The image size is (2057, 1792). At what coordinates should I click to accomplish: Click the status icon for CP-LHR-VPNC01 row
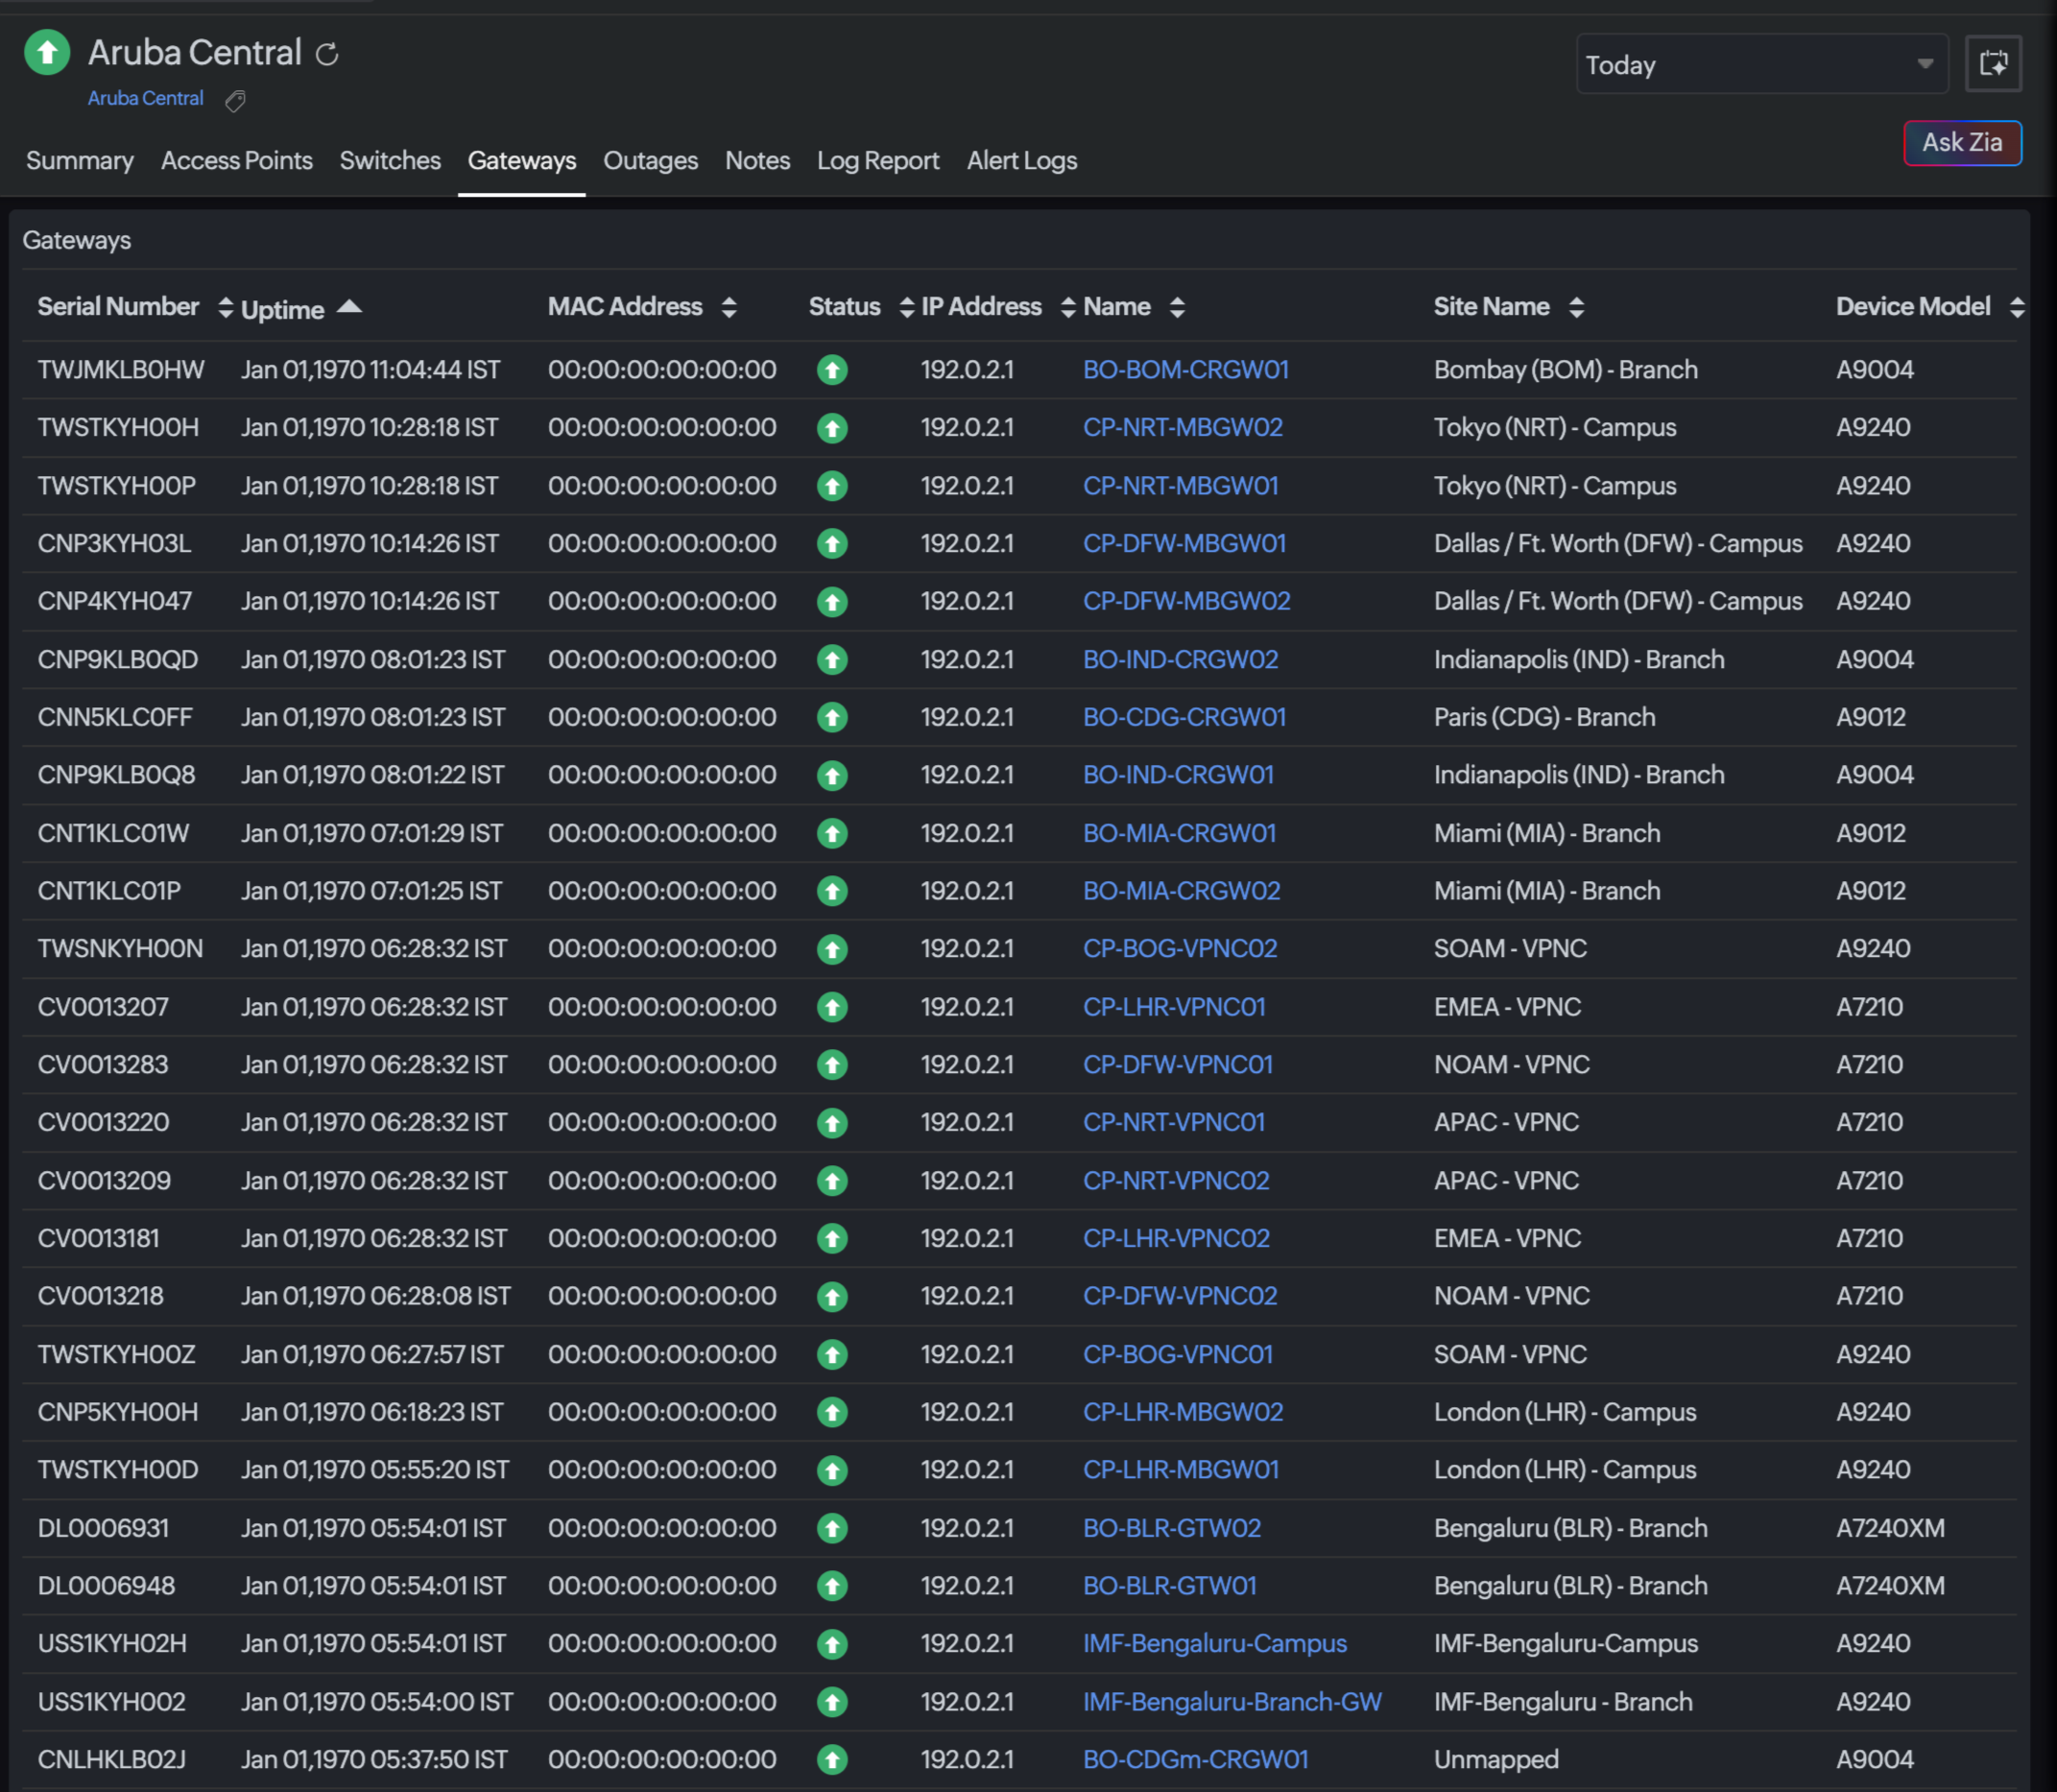[832, 1007]
